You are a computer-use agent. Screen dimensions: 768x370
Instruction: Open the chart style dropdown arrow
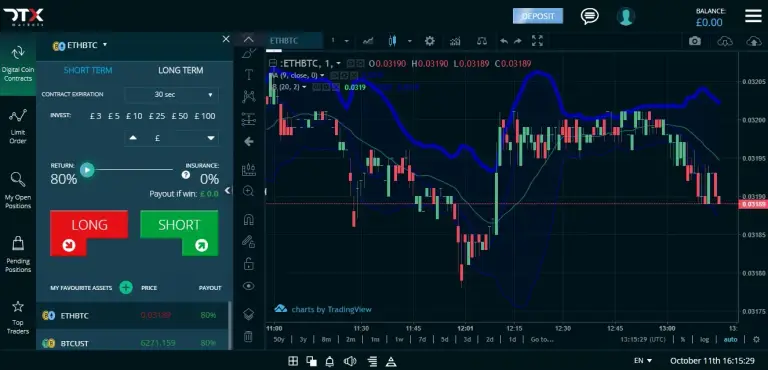tap(409, 41)
